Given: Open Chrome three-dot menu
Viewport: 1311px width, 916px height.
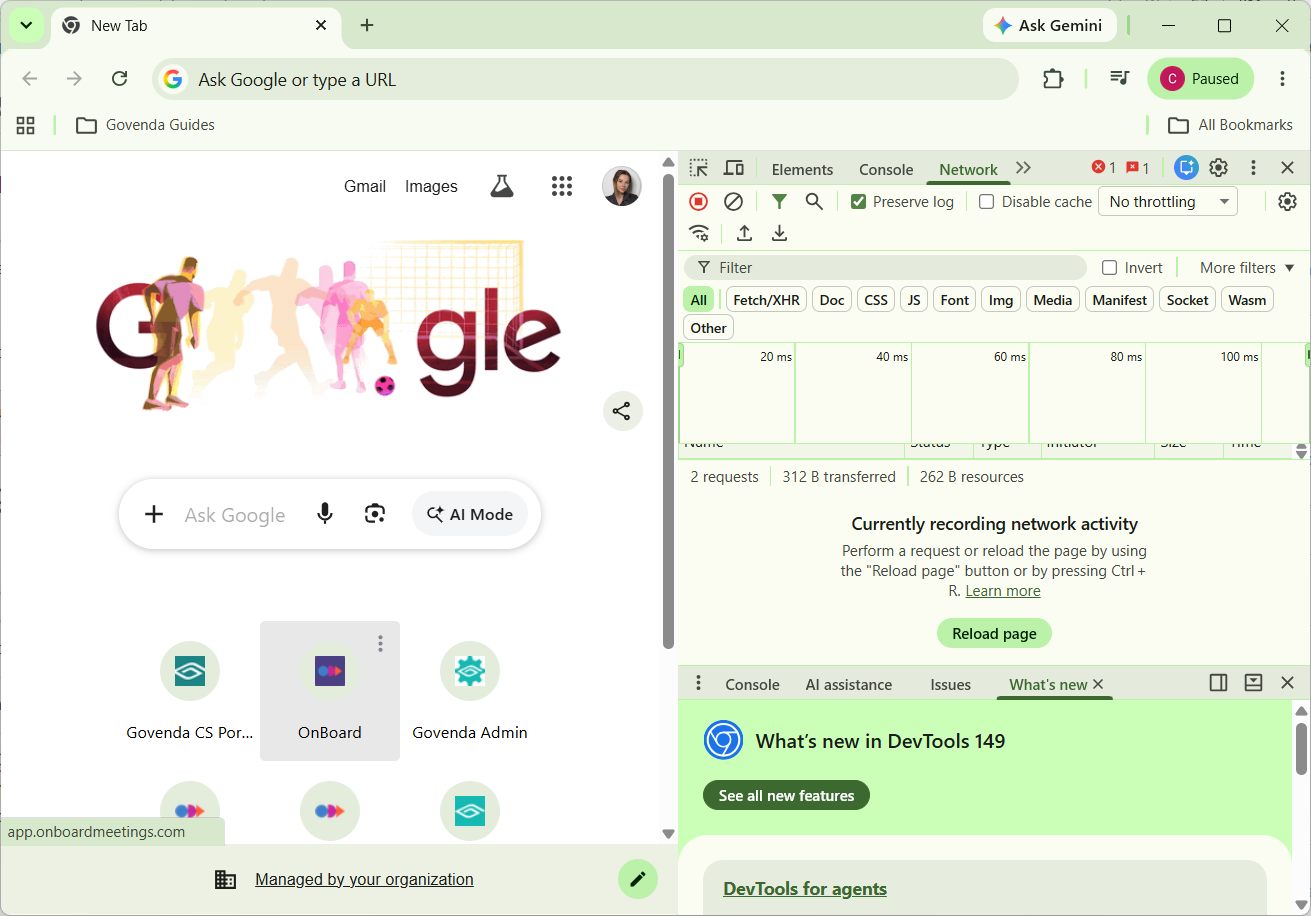Looking at the screenshot, I should [x=1282, y=79].
